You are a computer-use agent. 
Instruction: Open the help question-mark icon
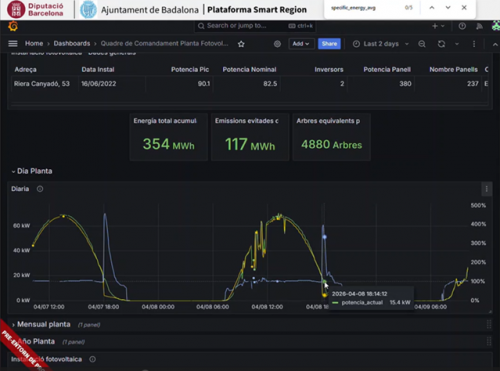click(462, 26)
